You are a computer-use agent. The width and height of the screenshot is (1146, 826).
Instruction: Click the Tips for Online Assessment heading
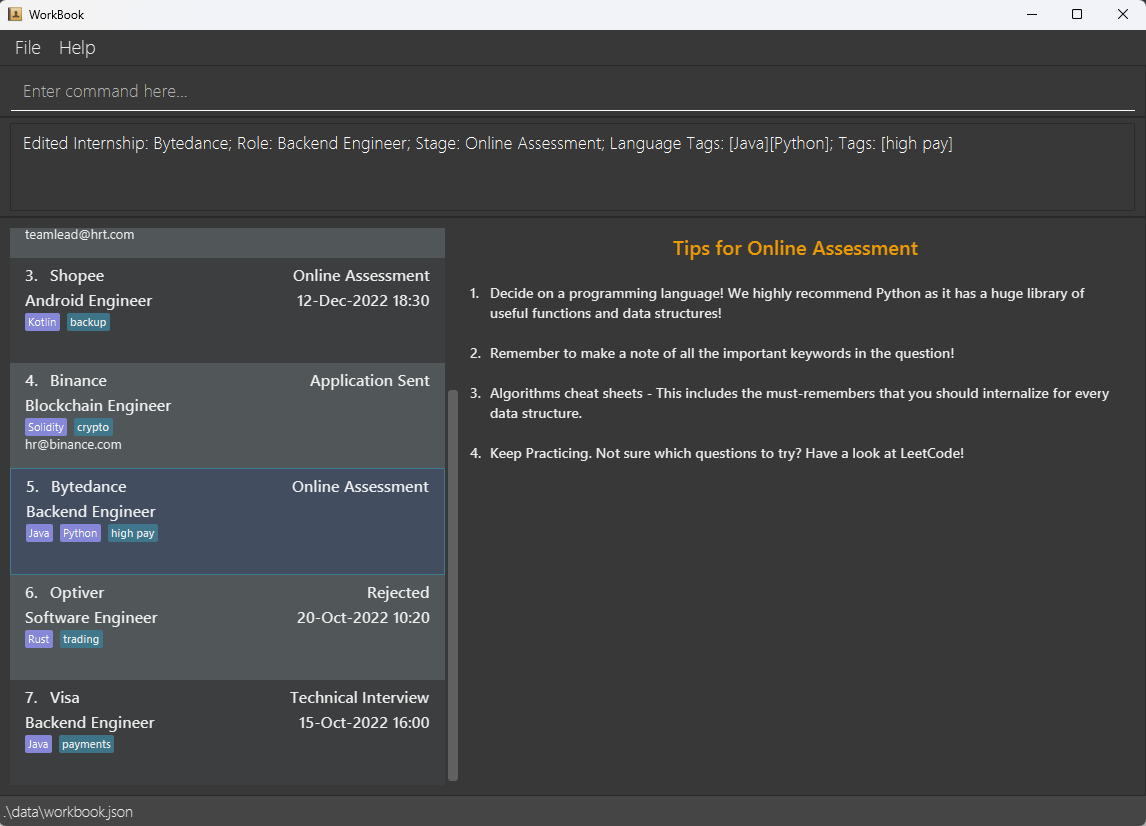tap(795, 249)
